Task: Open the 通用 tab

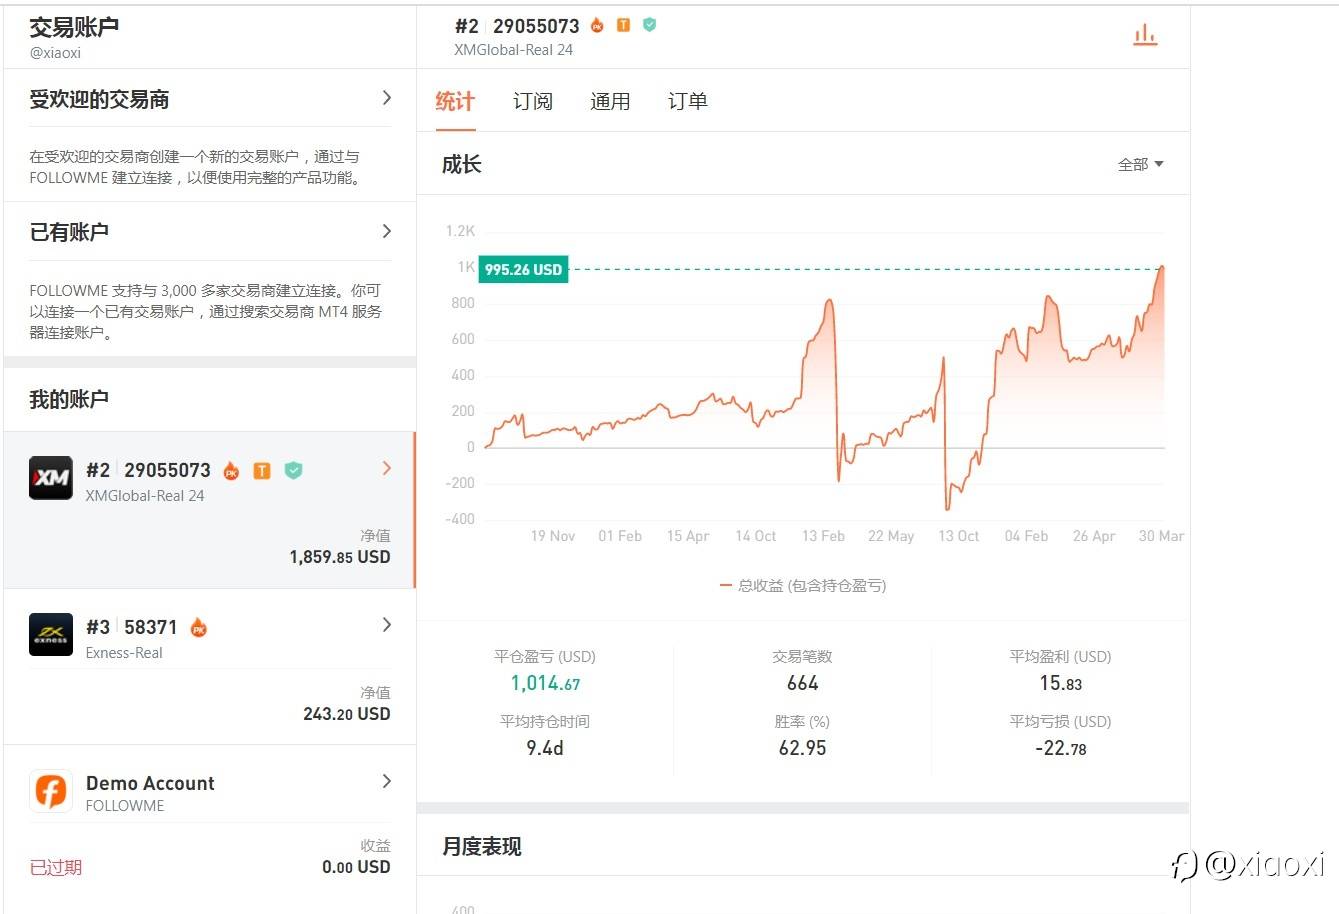Action: click(x=610, y=101)
